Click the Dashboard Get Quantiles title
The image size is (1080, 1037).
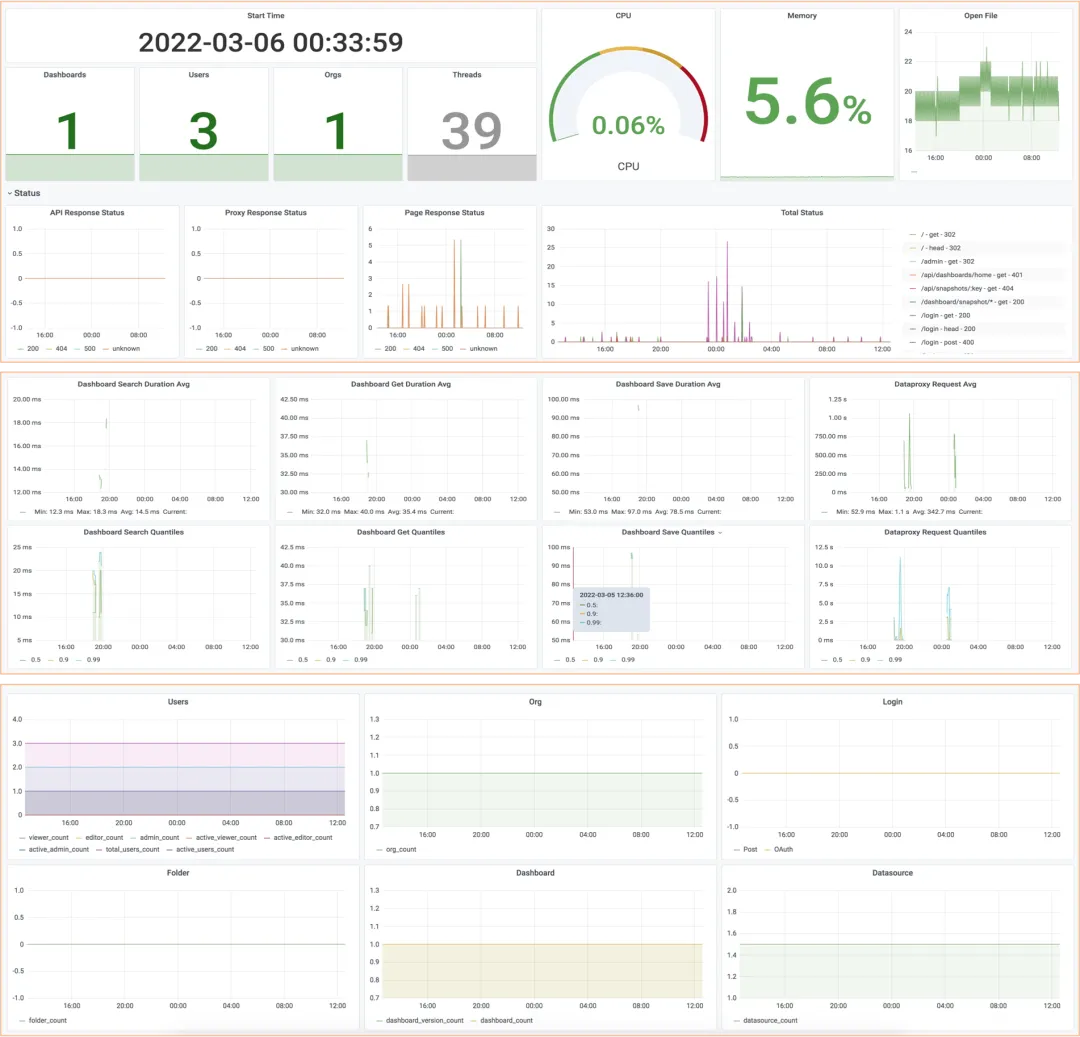click(401, 532)
